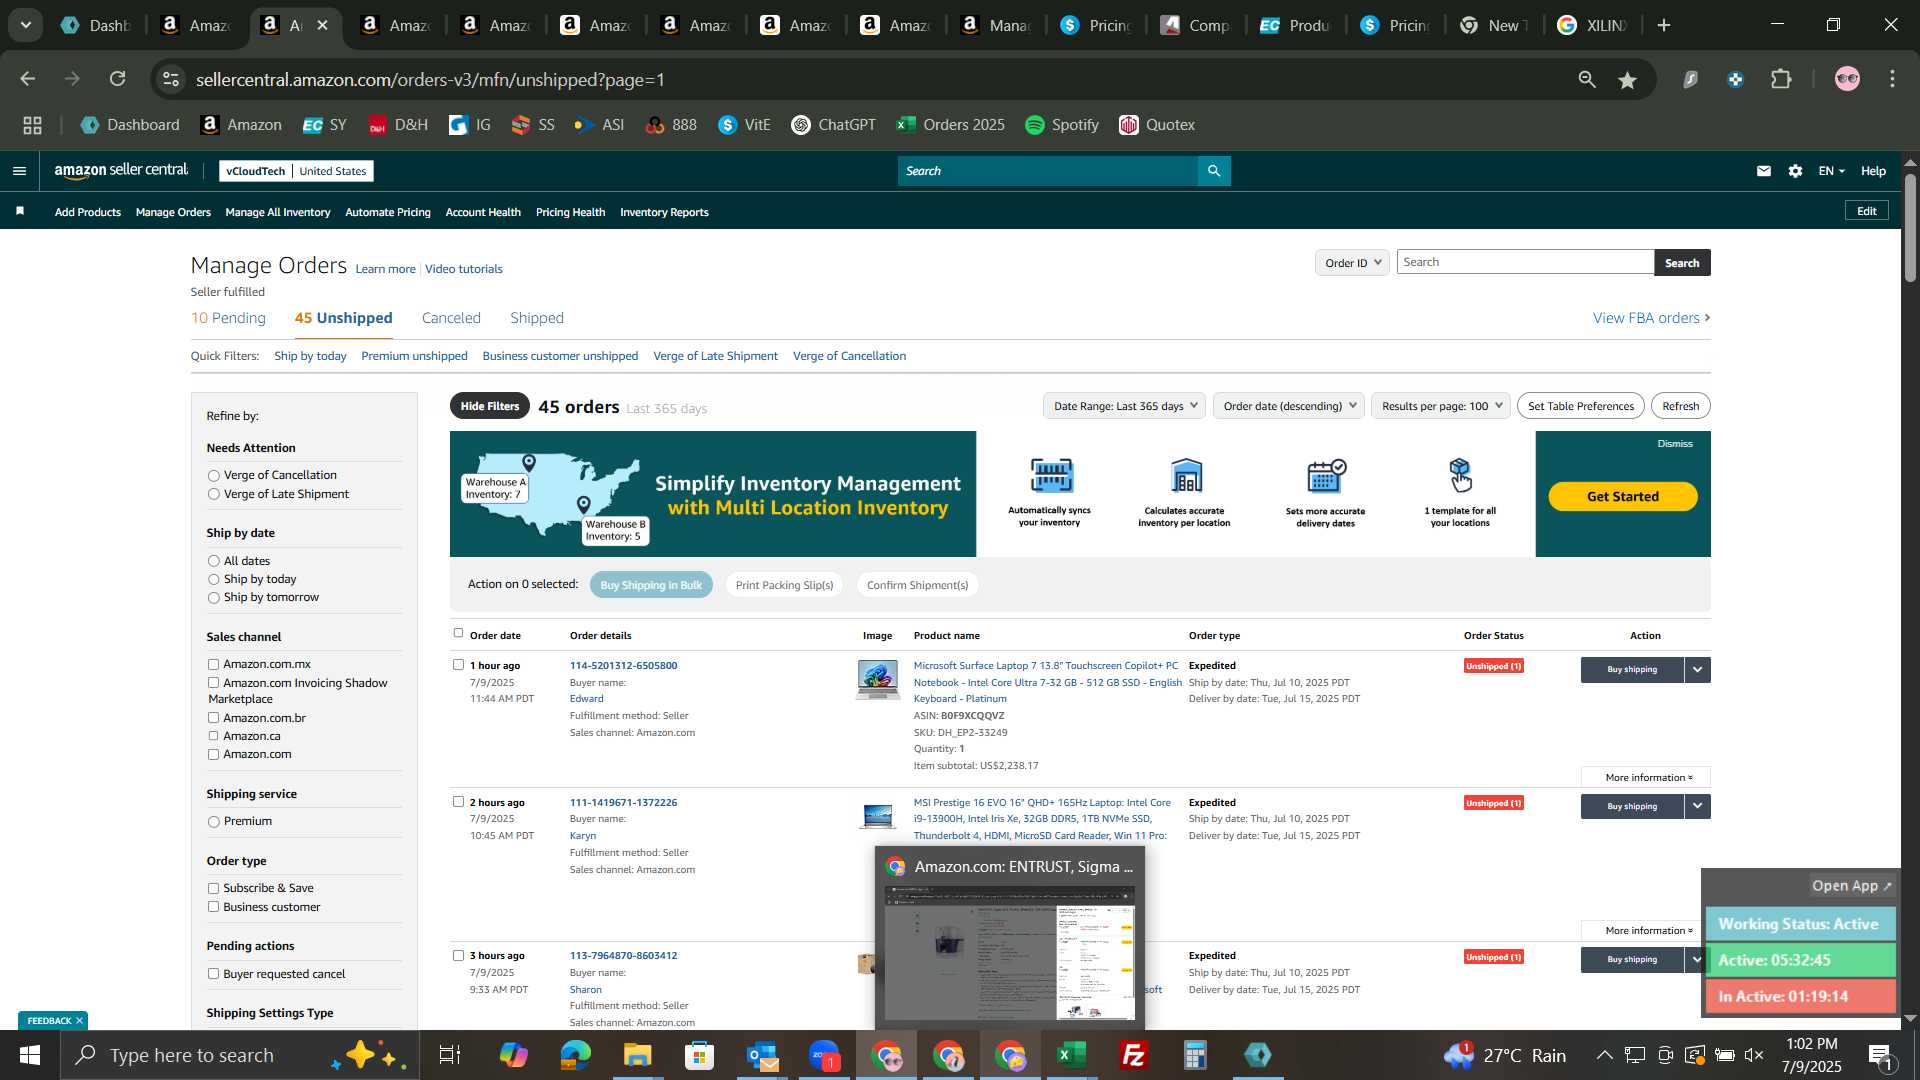The image size is (1920, 1080).
Task: Select Ship by tomorrow radio option
Action: point(213,598)
